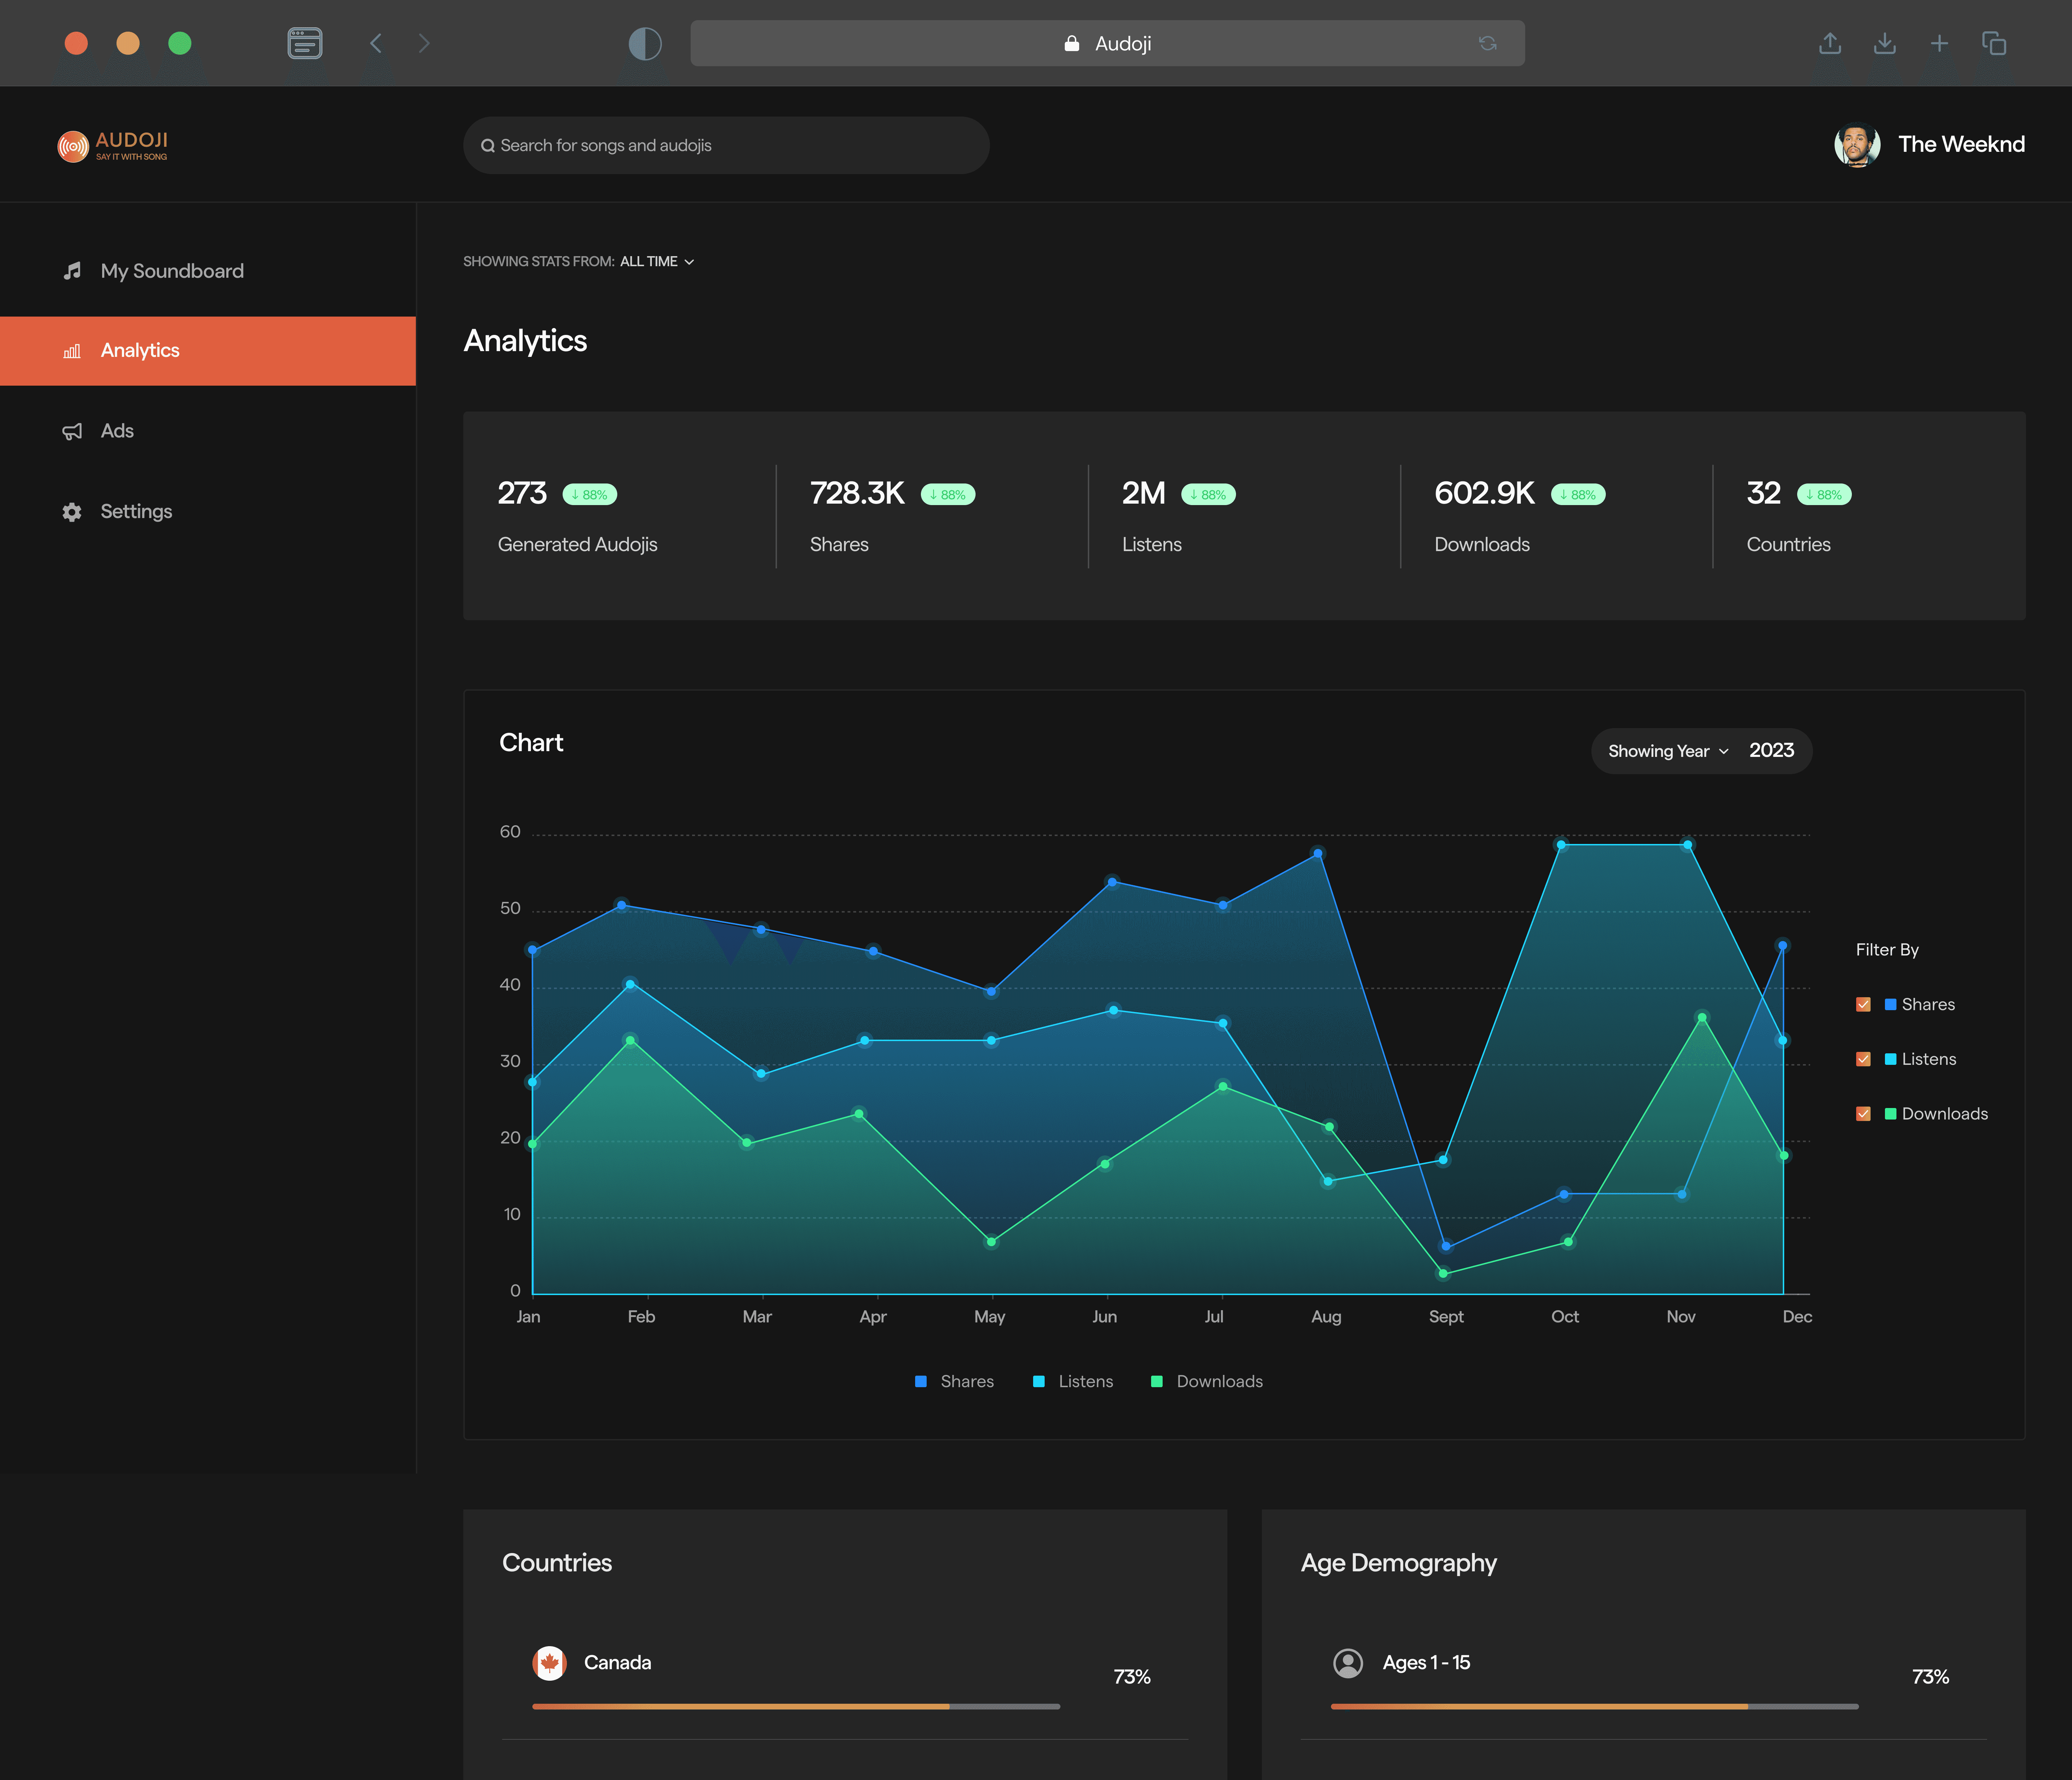This screenshot has width=2072, height=1780.
Task: Reload the page via refresh icon
Action: point(1488,43)
